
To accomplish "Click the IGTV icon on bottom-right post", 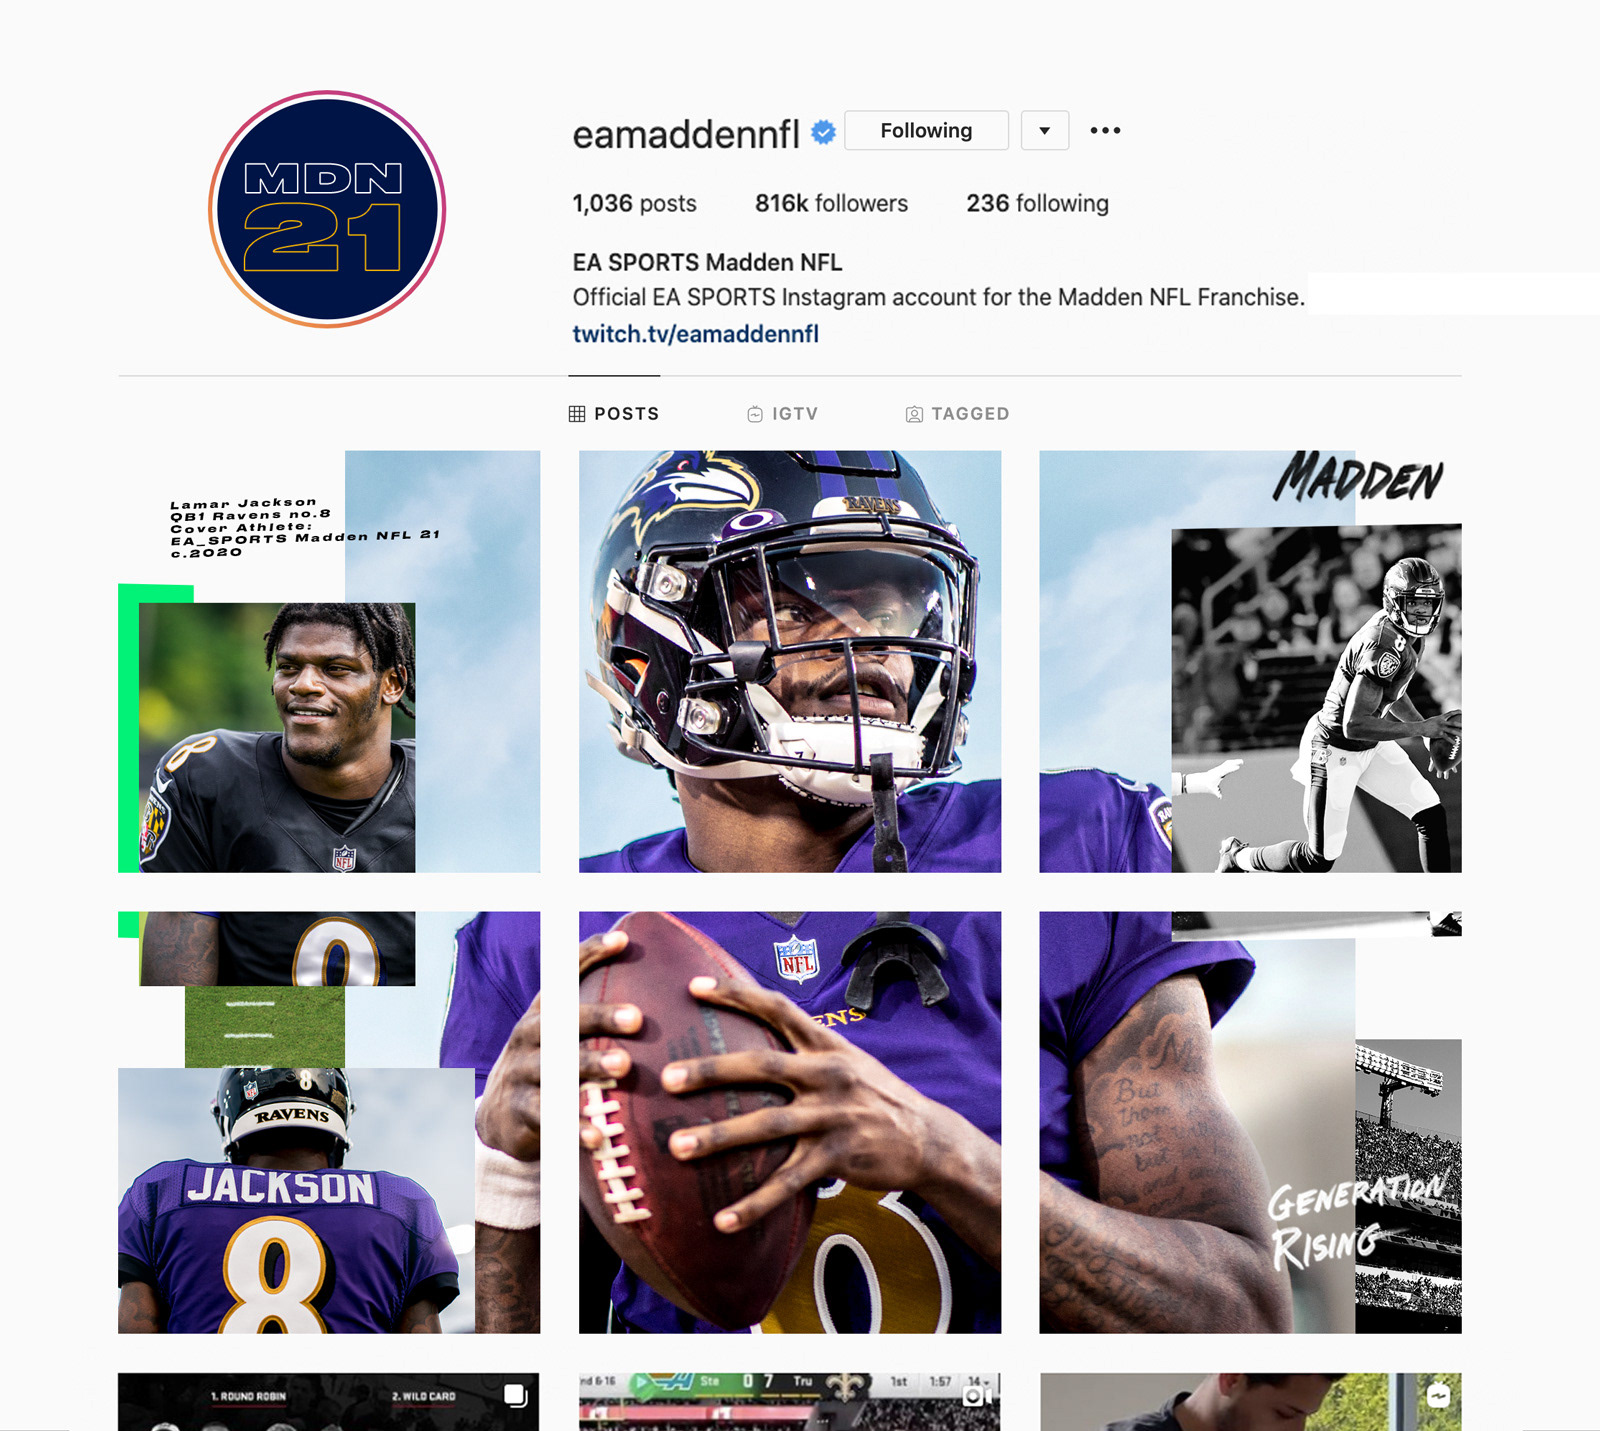I will pos(1438,1396).
